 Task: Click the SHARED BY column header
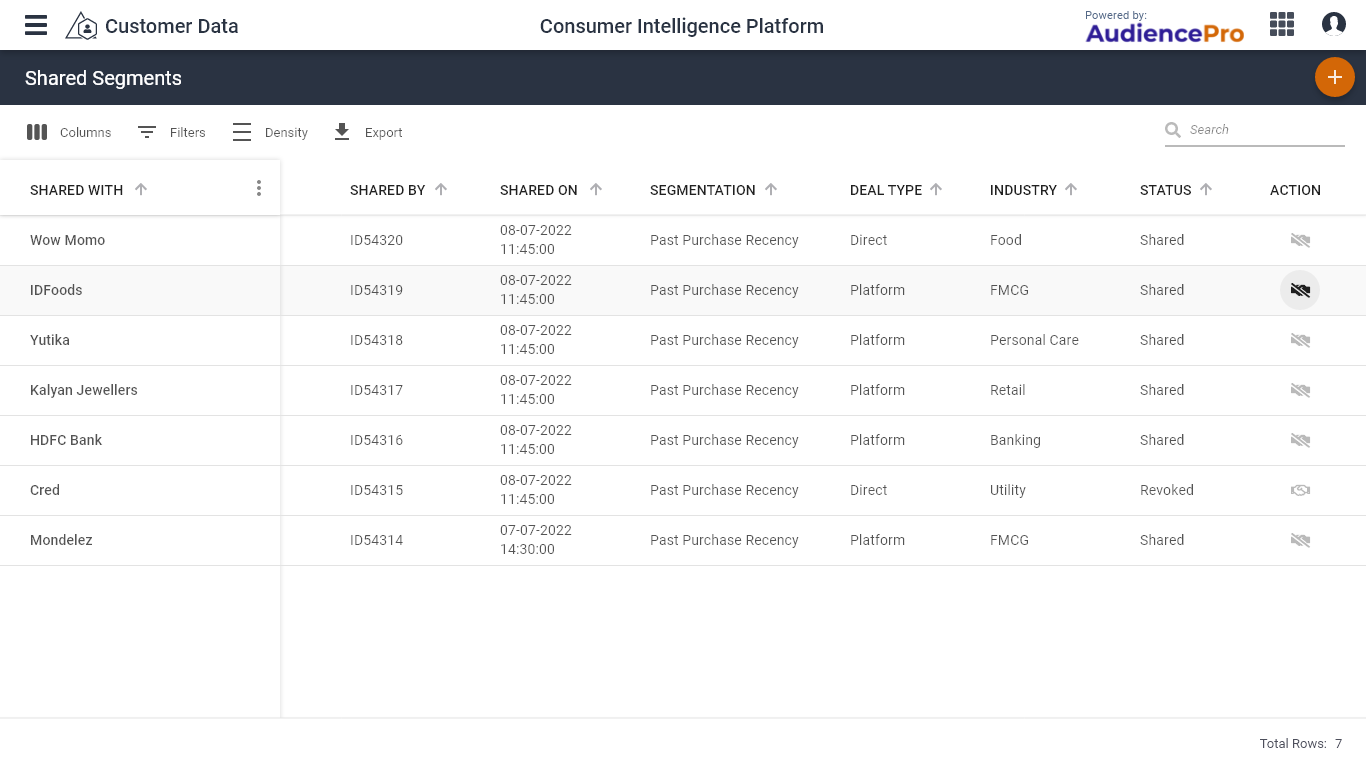tap(387, 190)
